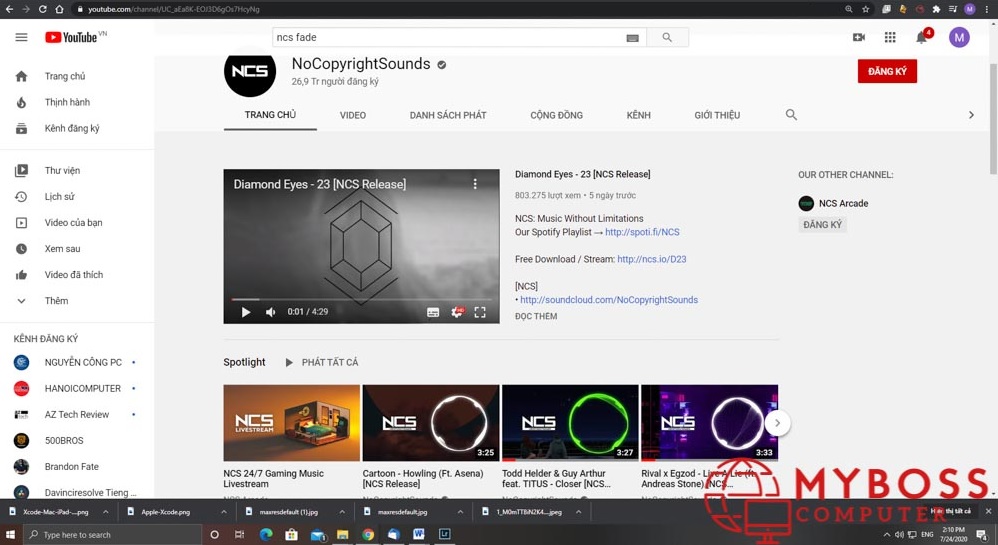Click the red ĐĂNG KÝ subscribe button
This screenshot has width=998, height=545.
coord(886,72)
